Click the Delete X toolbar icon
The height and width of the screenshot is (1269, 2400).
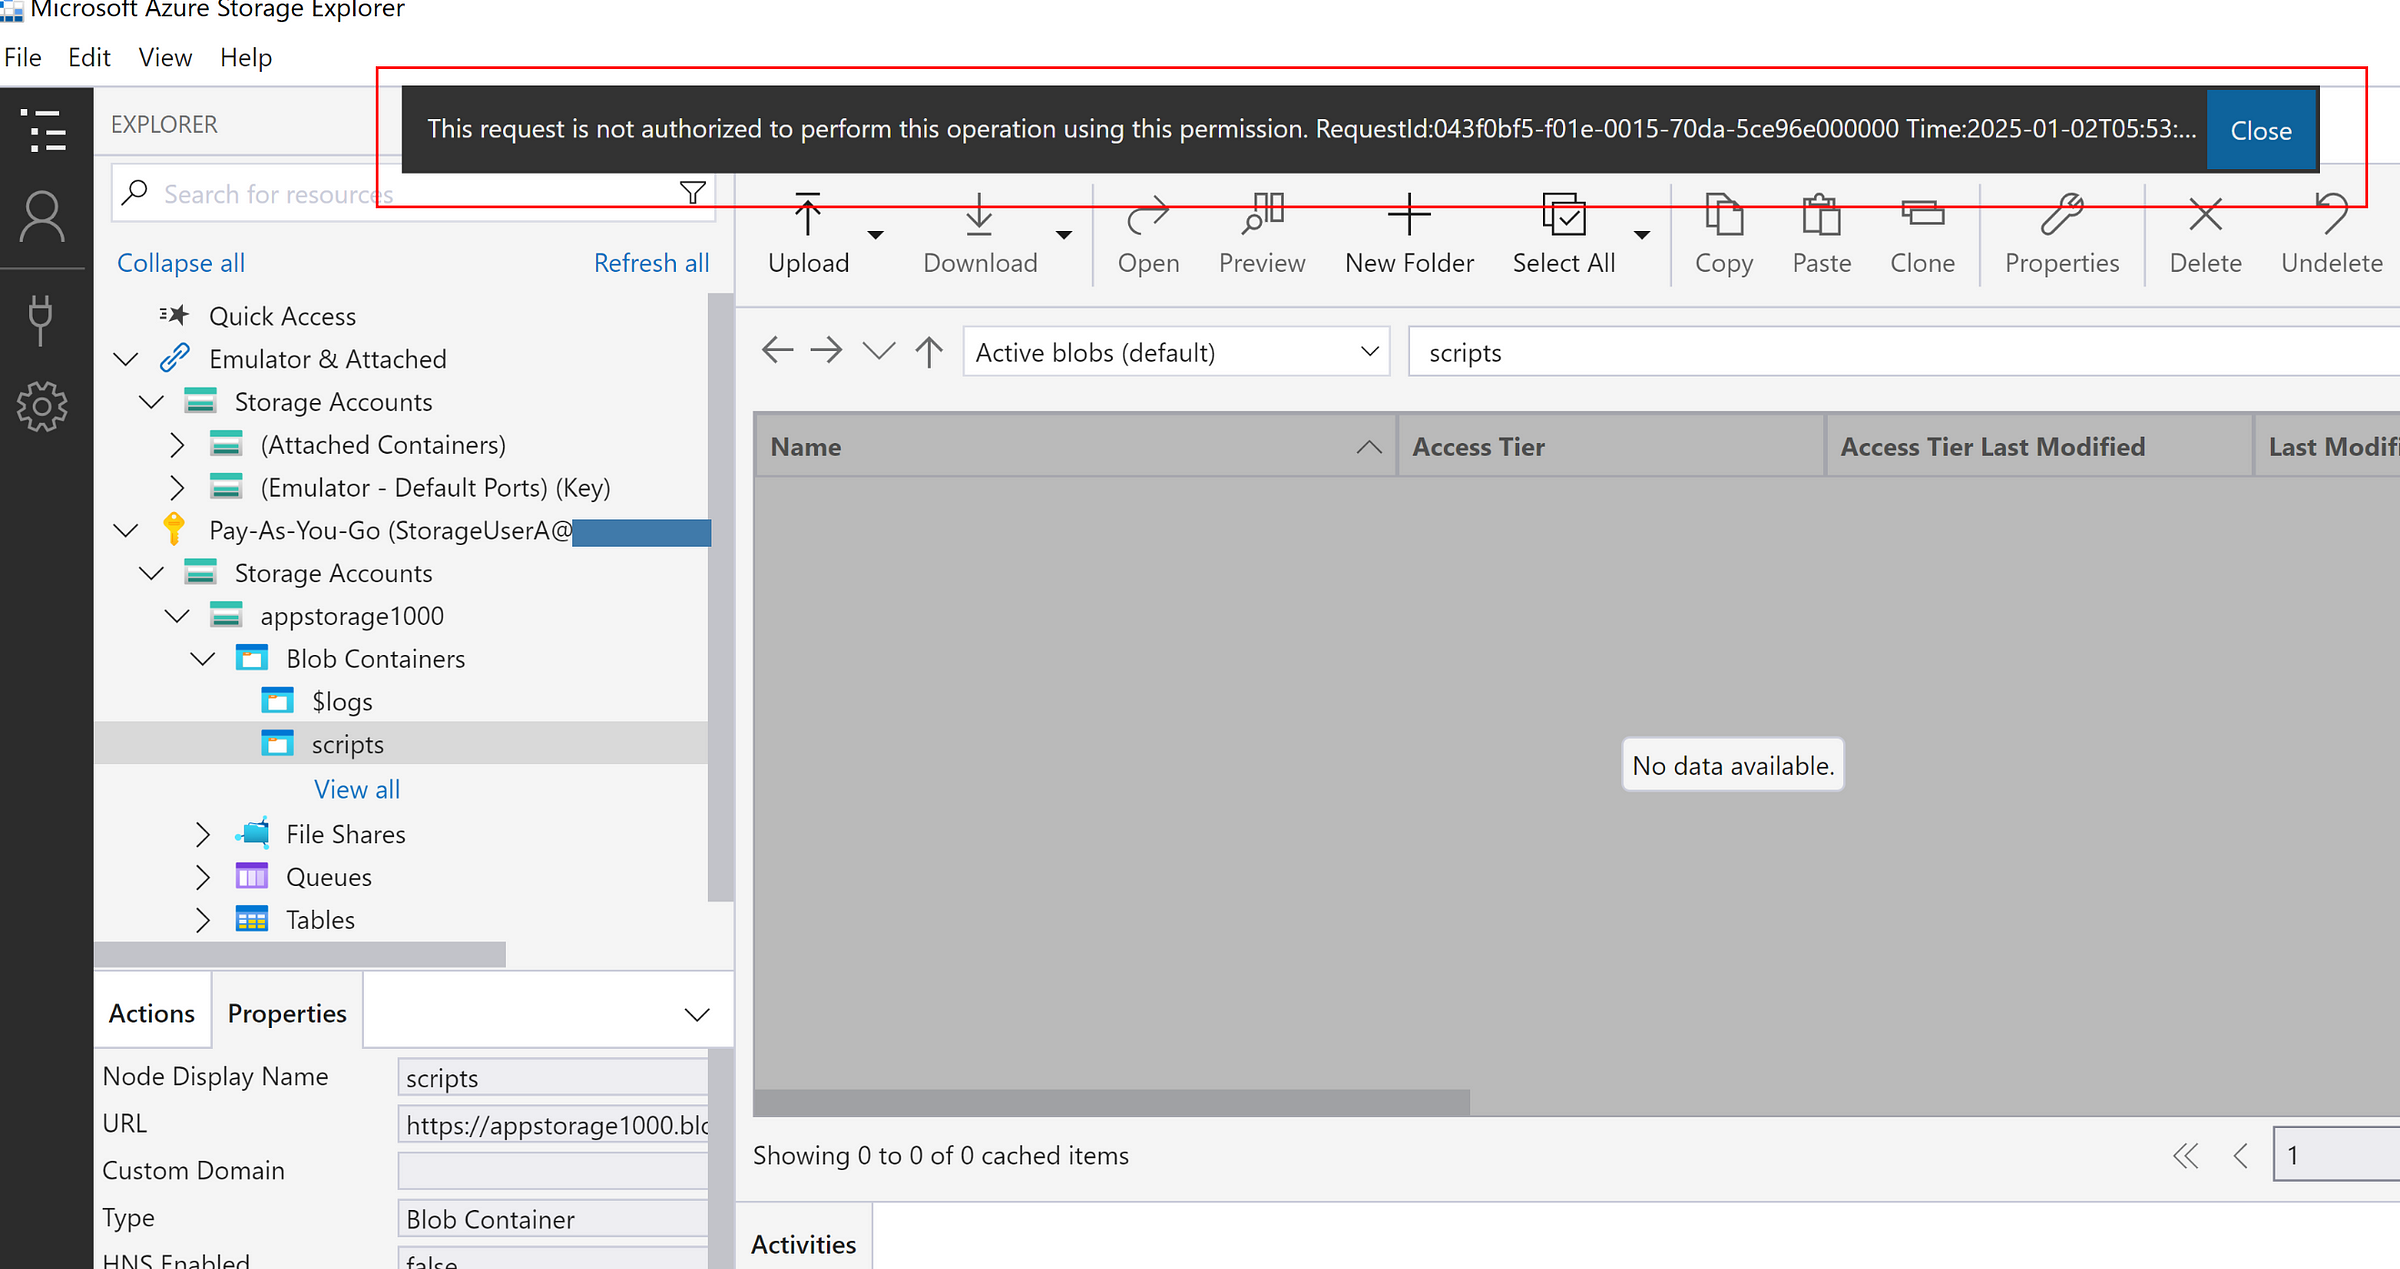tap(2206, 215)
